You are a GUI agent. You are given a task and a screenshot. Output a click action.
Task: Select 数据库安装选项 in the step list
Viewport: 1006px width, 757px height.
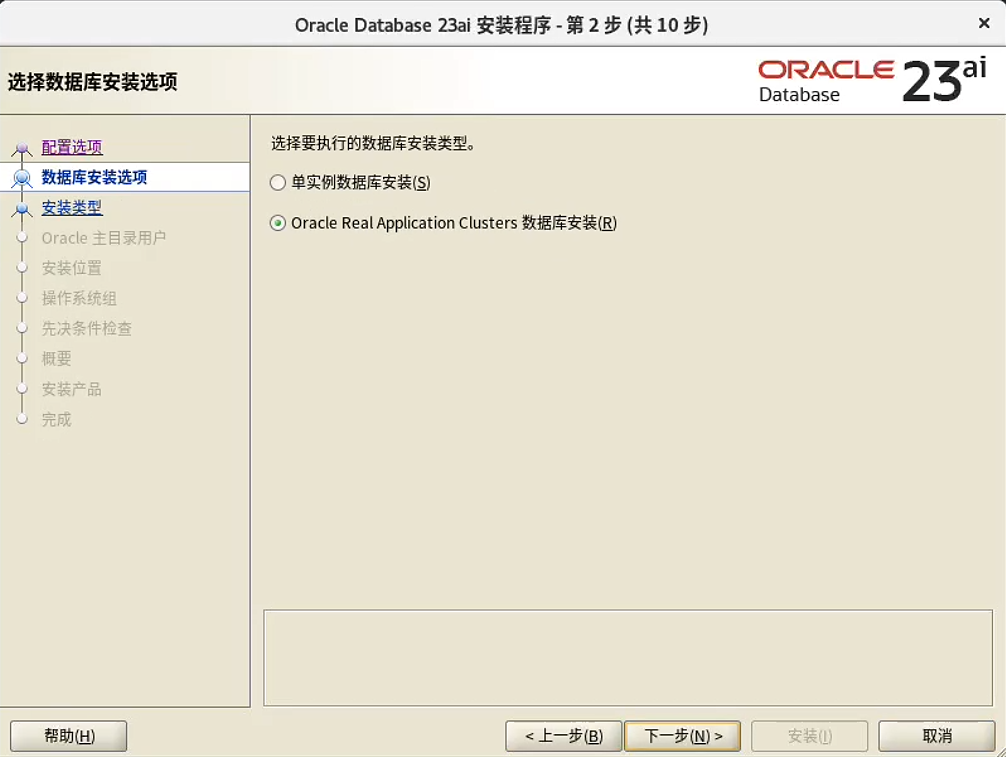94,178
